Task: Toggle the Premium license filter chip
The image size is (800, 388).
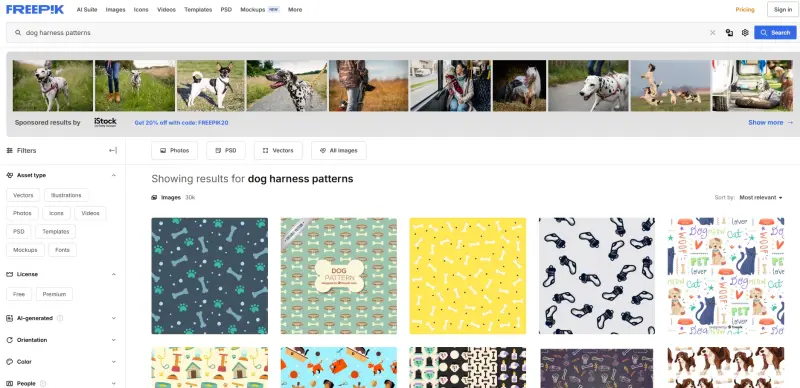Action: pyautogui.click(x=55, y=294)
